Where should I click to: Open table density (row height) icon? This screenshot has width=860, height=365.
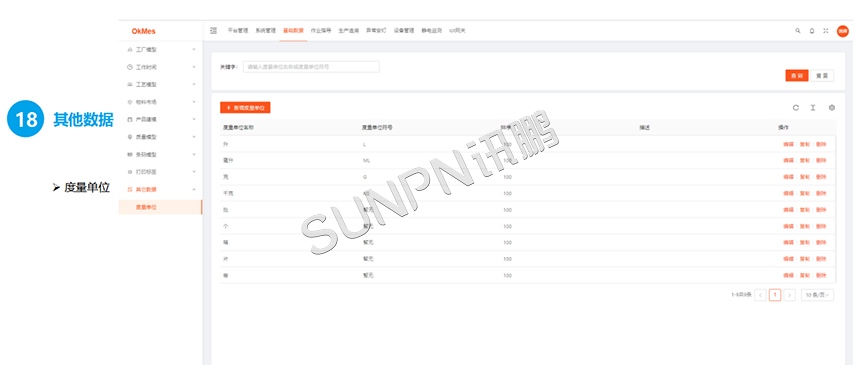(813, 108)
